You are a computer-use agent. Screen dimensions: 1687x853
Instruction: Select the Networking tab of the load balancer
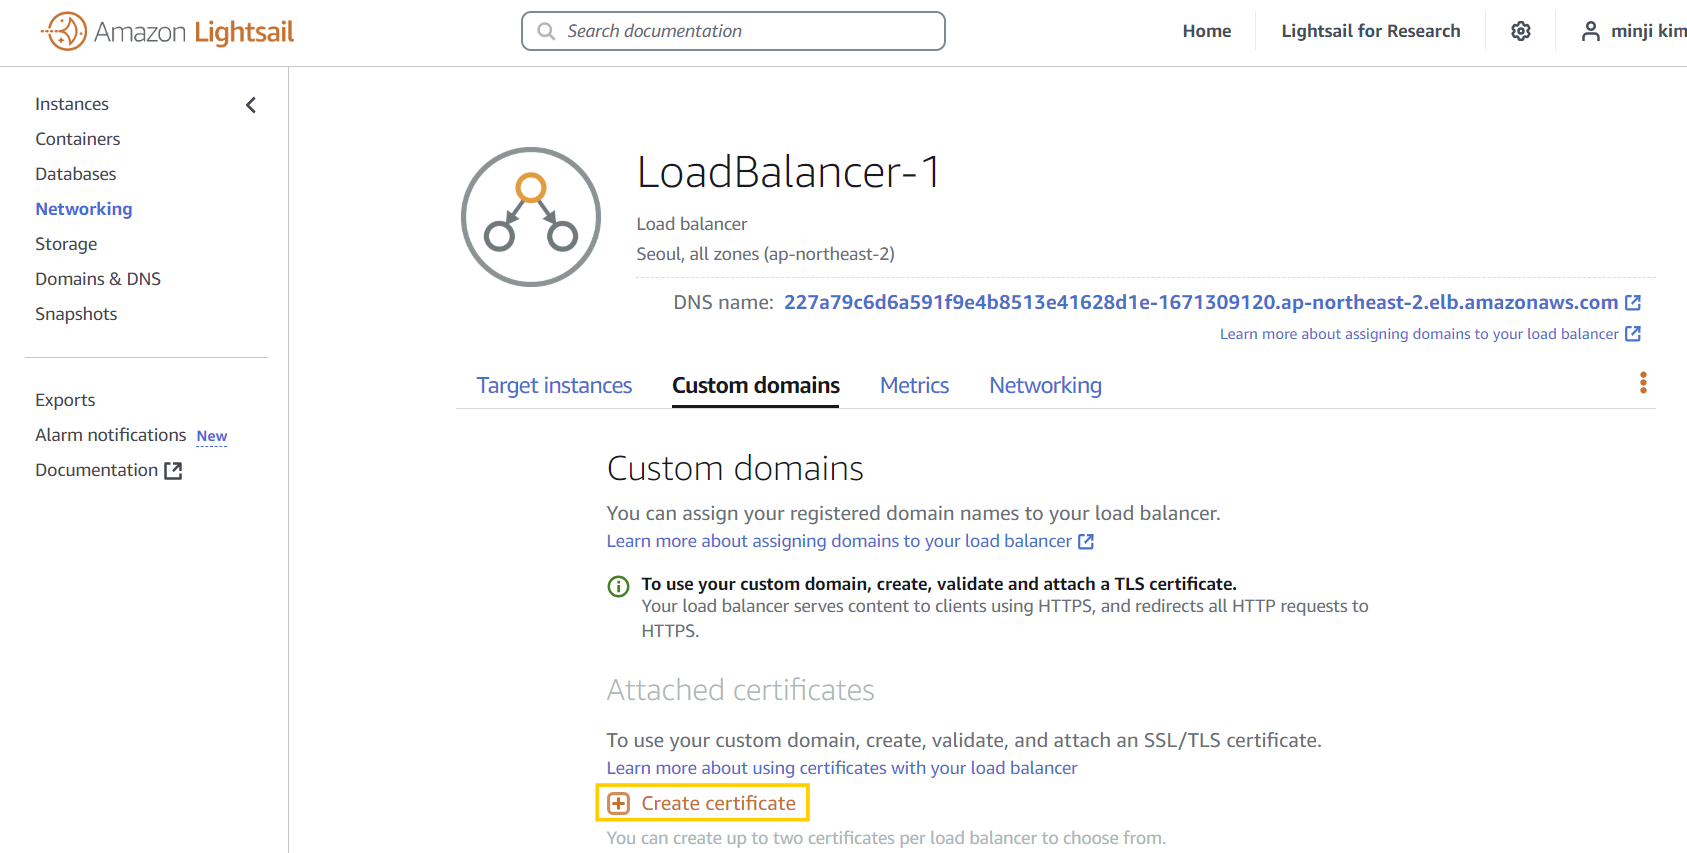[x=1045, y=385]
